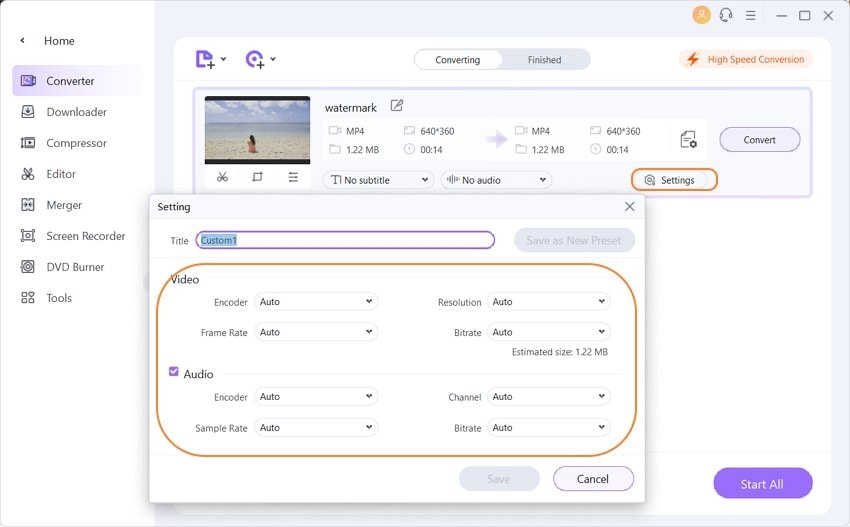This screenshot has height=527, width=850.
Task: Click the Convert button
Action: [x=759, y=139]
